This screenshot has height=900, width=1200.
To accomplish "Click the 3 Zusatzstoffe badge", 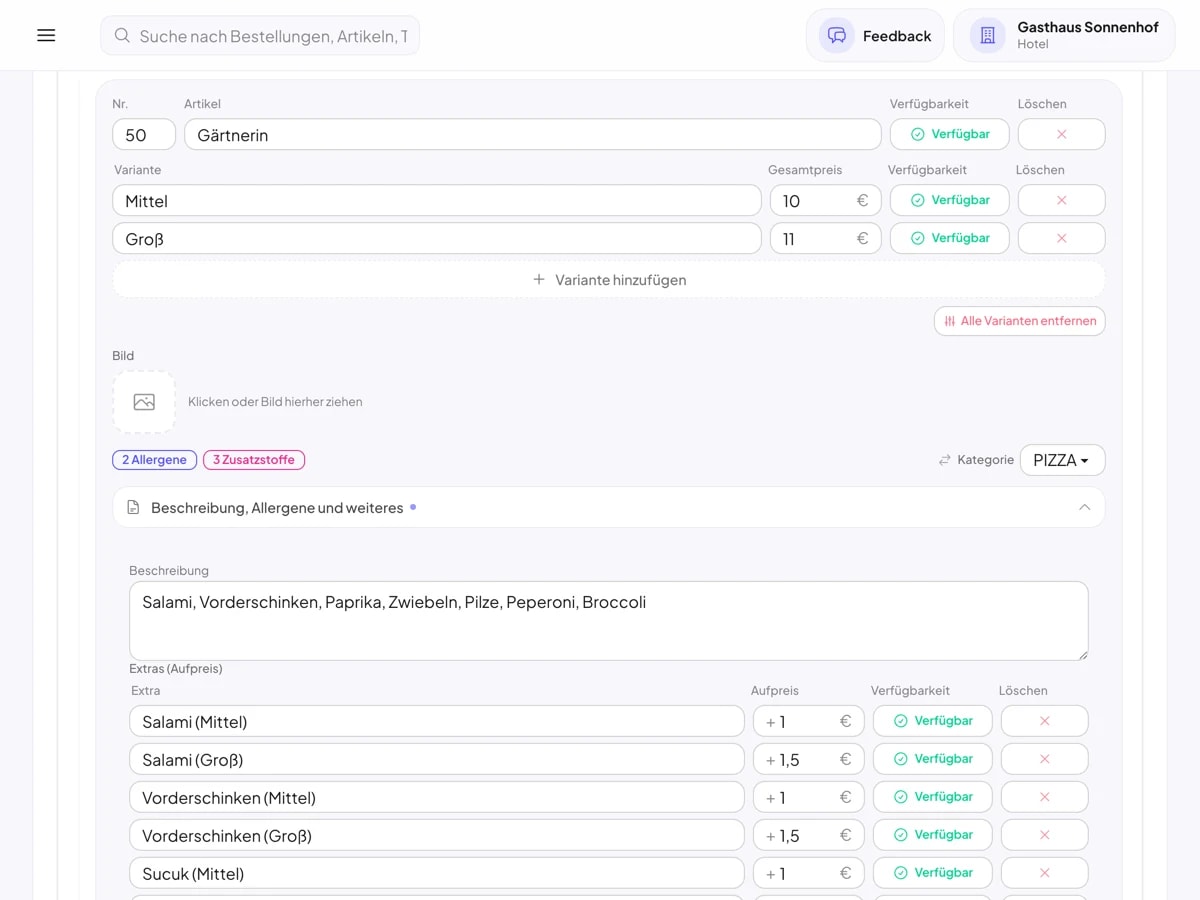I will click(254, 460).
